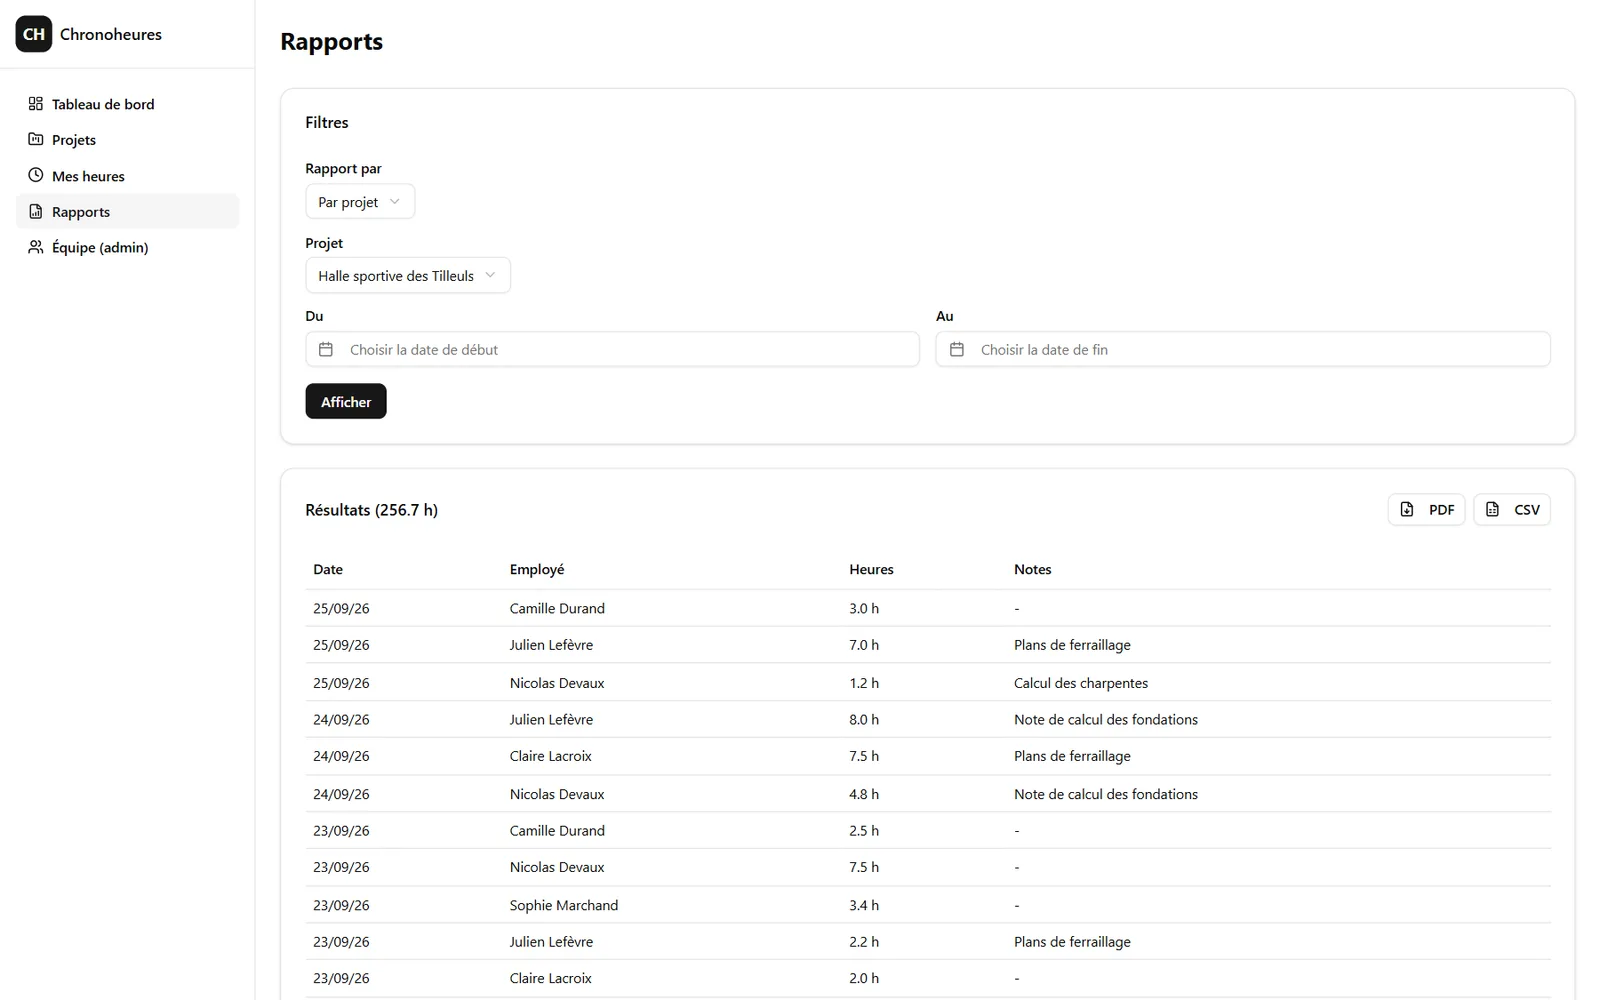Click the Rapports document icon in the sidebar
This screenshot has width=1600, height=1000.
pos(36,212)
